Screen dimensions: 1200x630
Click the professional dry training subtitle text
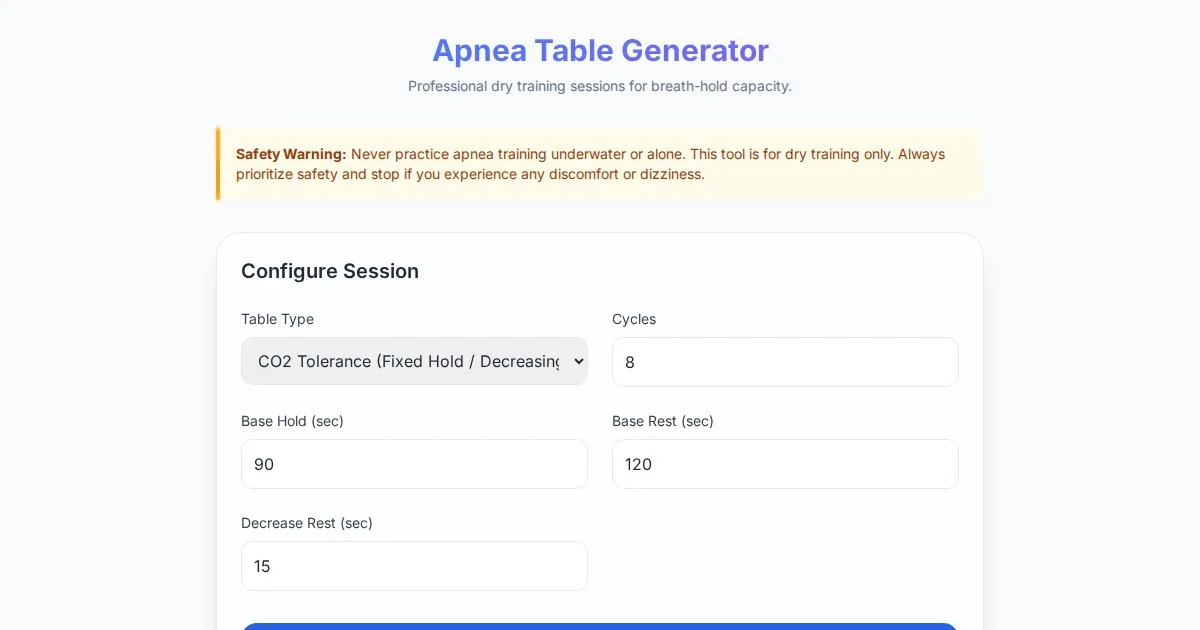[600, 86]
